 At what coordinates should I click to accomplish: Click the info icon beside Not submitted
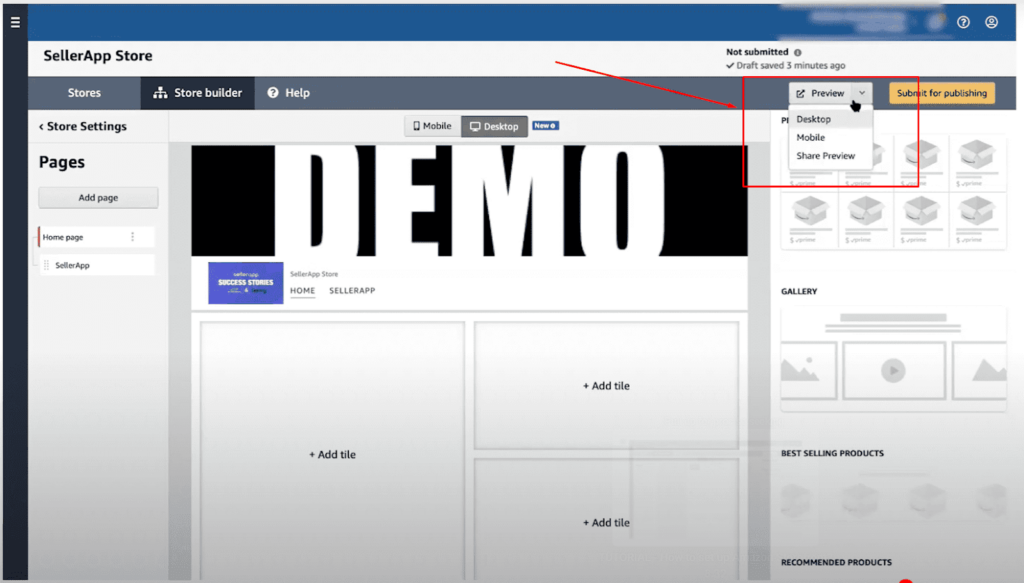coord(798,52)
